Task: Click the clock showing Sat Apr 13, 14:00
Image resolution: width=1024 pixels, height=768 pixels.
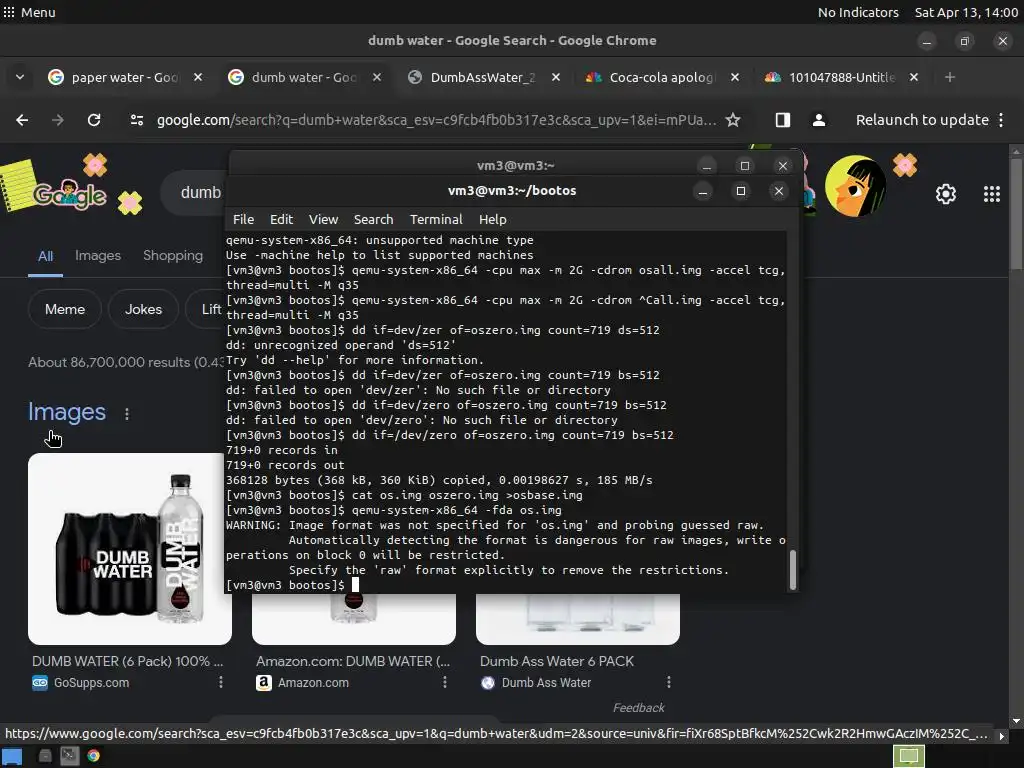Action: coord(966,12)
